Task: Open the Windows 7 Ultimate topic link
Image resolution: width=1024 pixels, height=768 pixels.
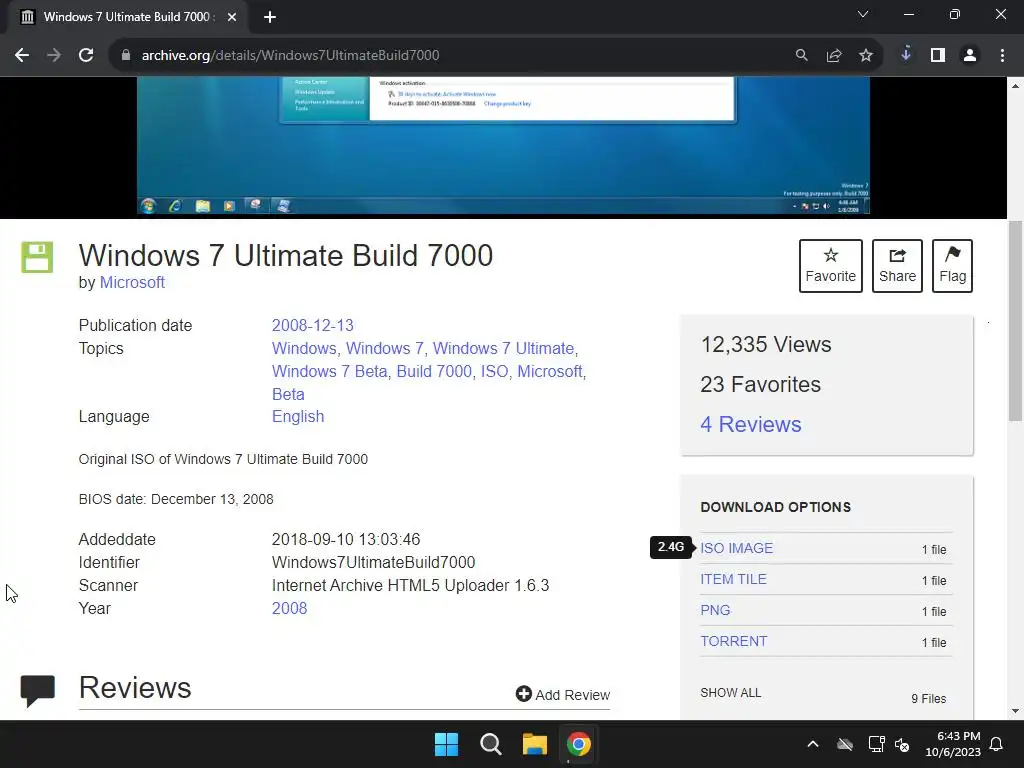Action: pyautogui.click(x=503, y=348)
